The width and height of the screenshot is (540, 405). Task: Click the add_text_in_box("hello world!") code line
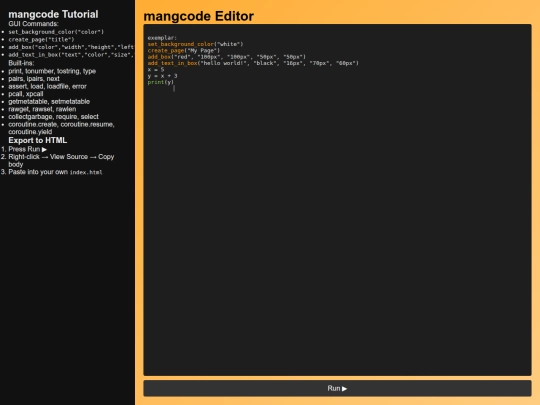click(x=253, y=63)
